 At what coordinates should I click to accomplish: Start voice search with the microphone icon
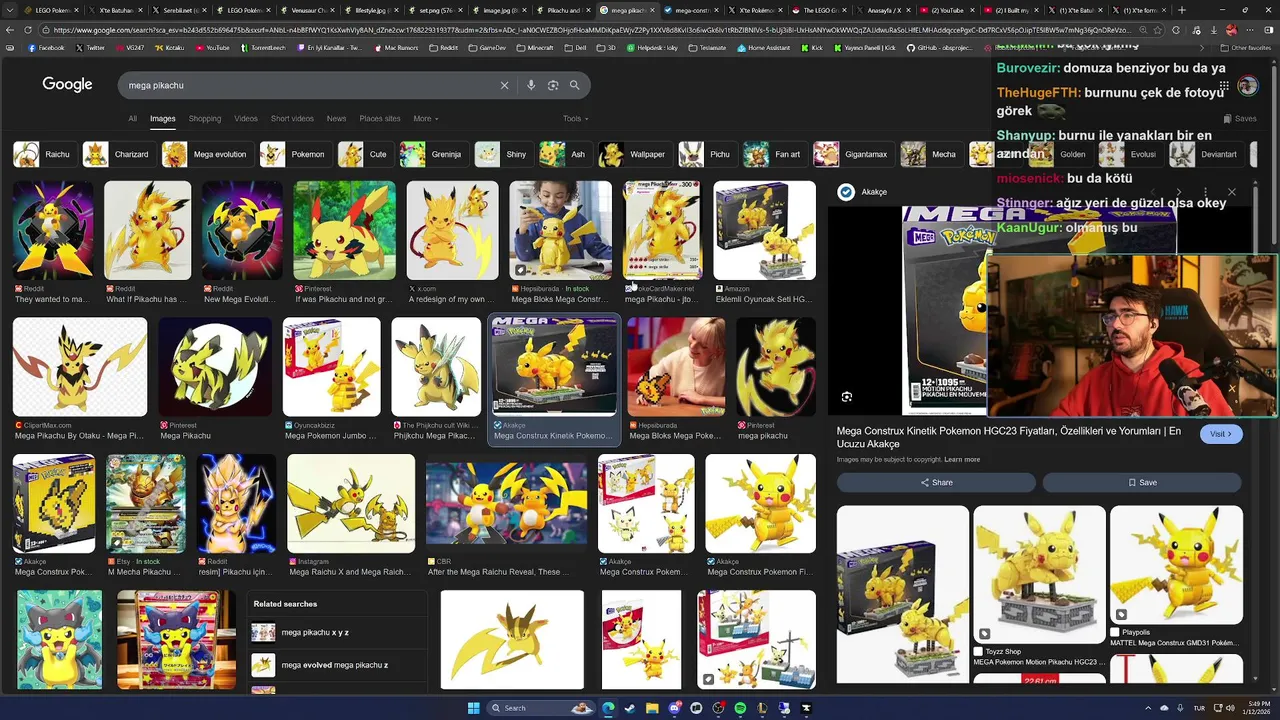(531, 85)
